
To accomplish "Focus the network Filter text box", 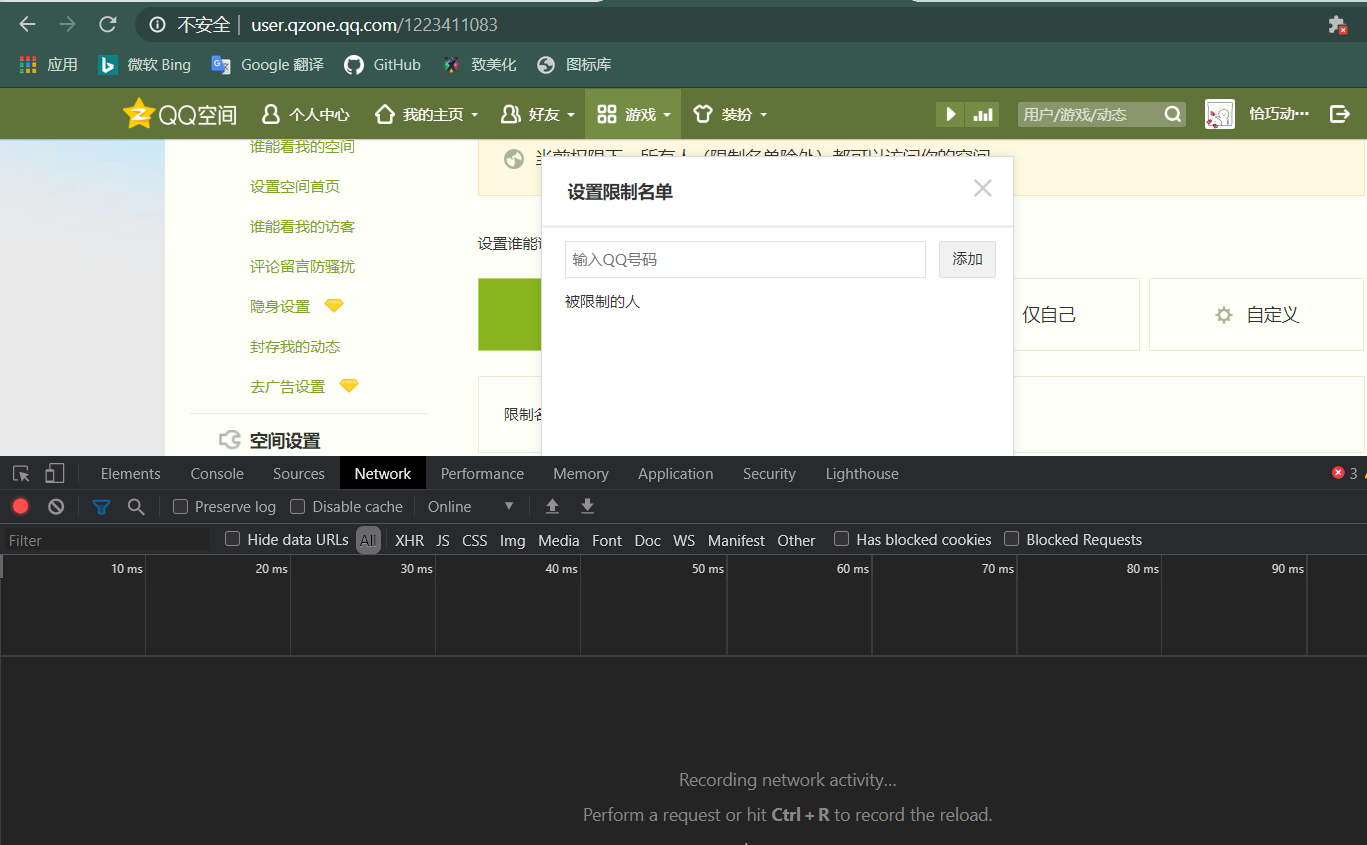I will point(107,540).
